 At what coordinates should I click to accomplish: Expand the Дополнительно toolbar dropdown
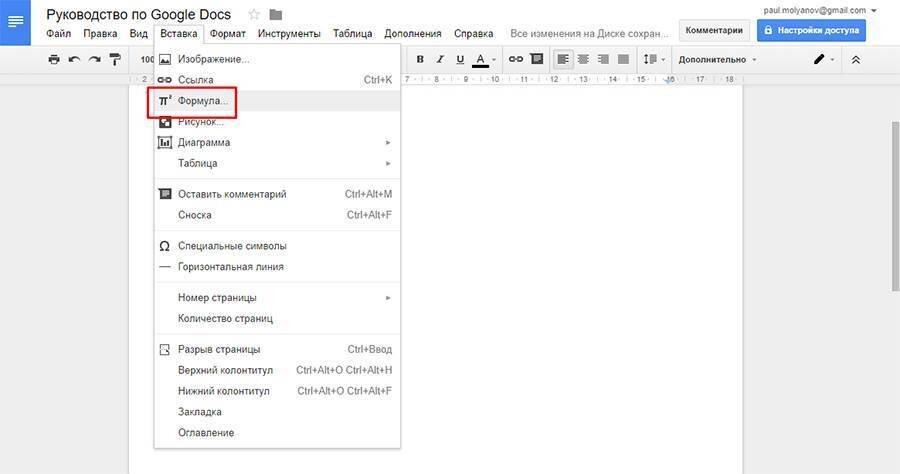(717, 60)
